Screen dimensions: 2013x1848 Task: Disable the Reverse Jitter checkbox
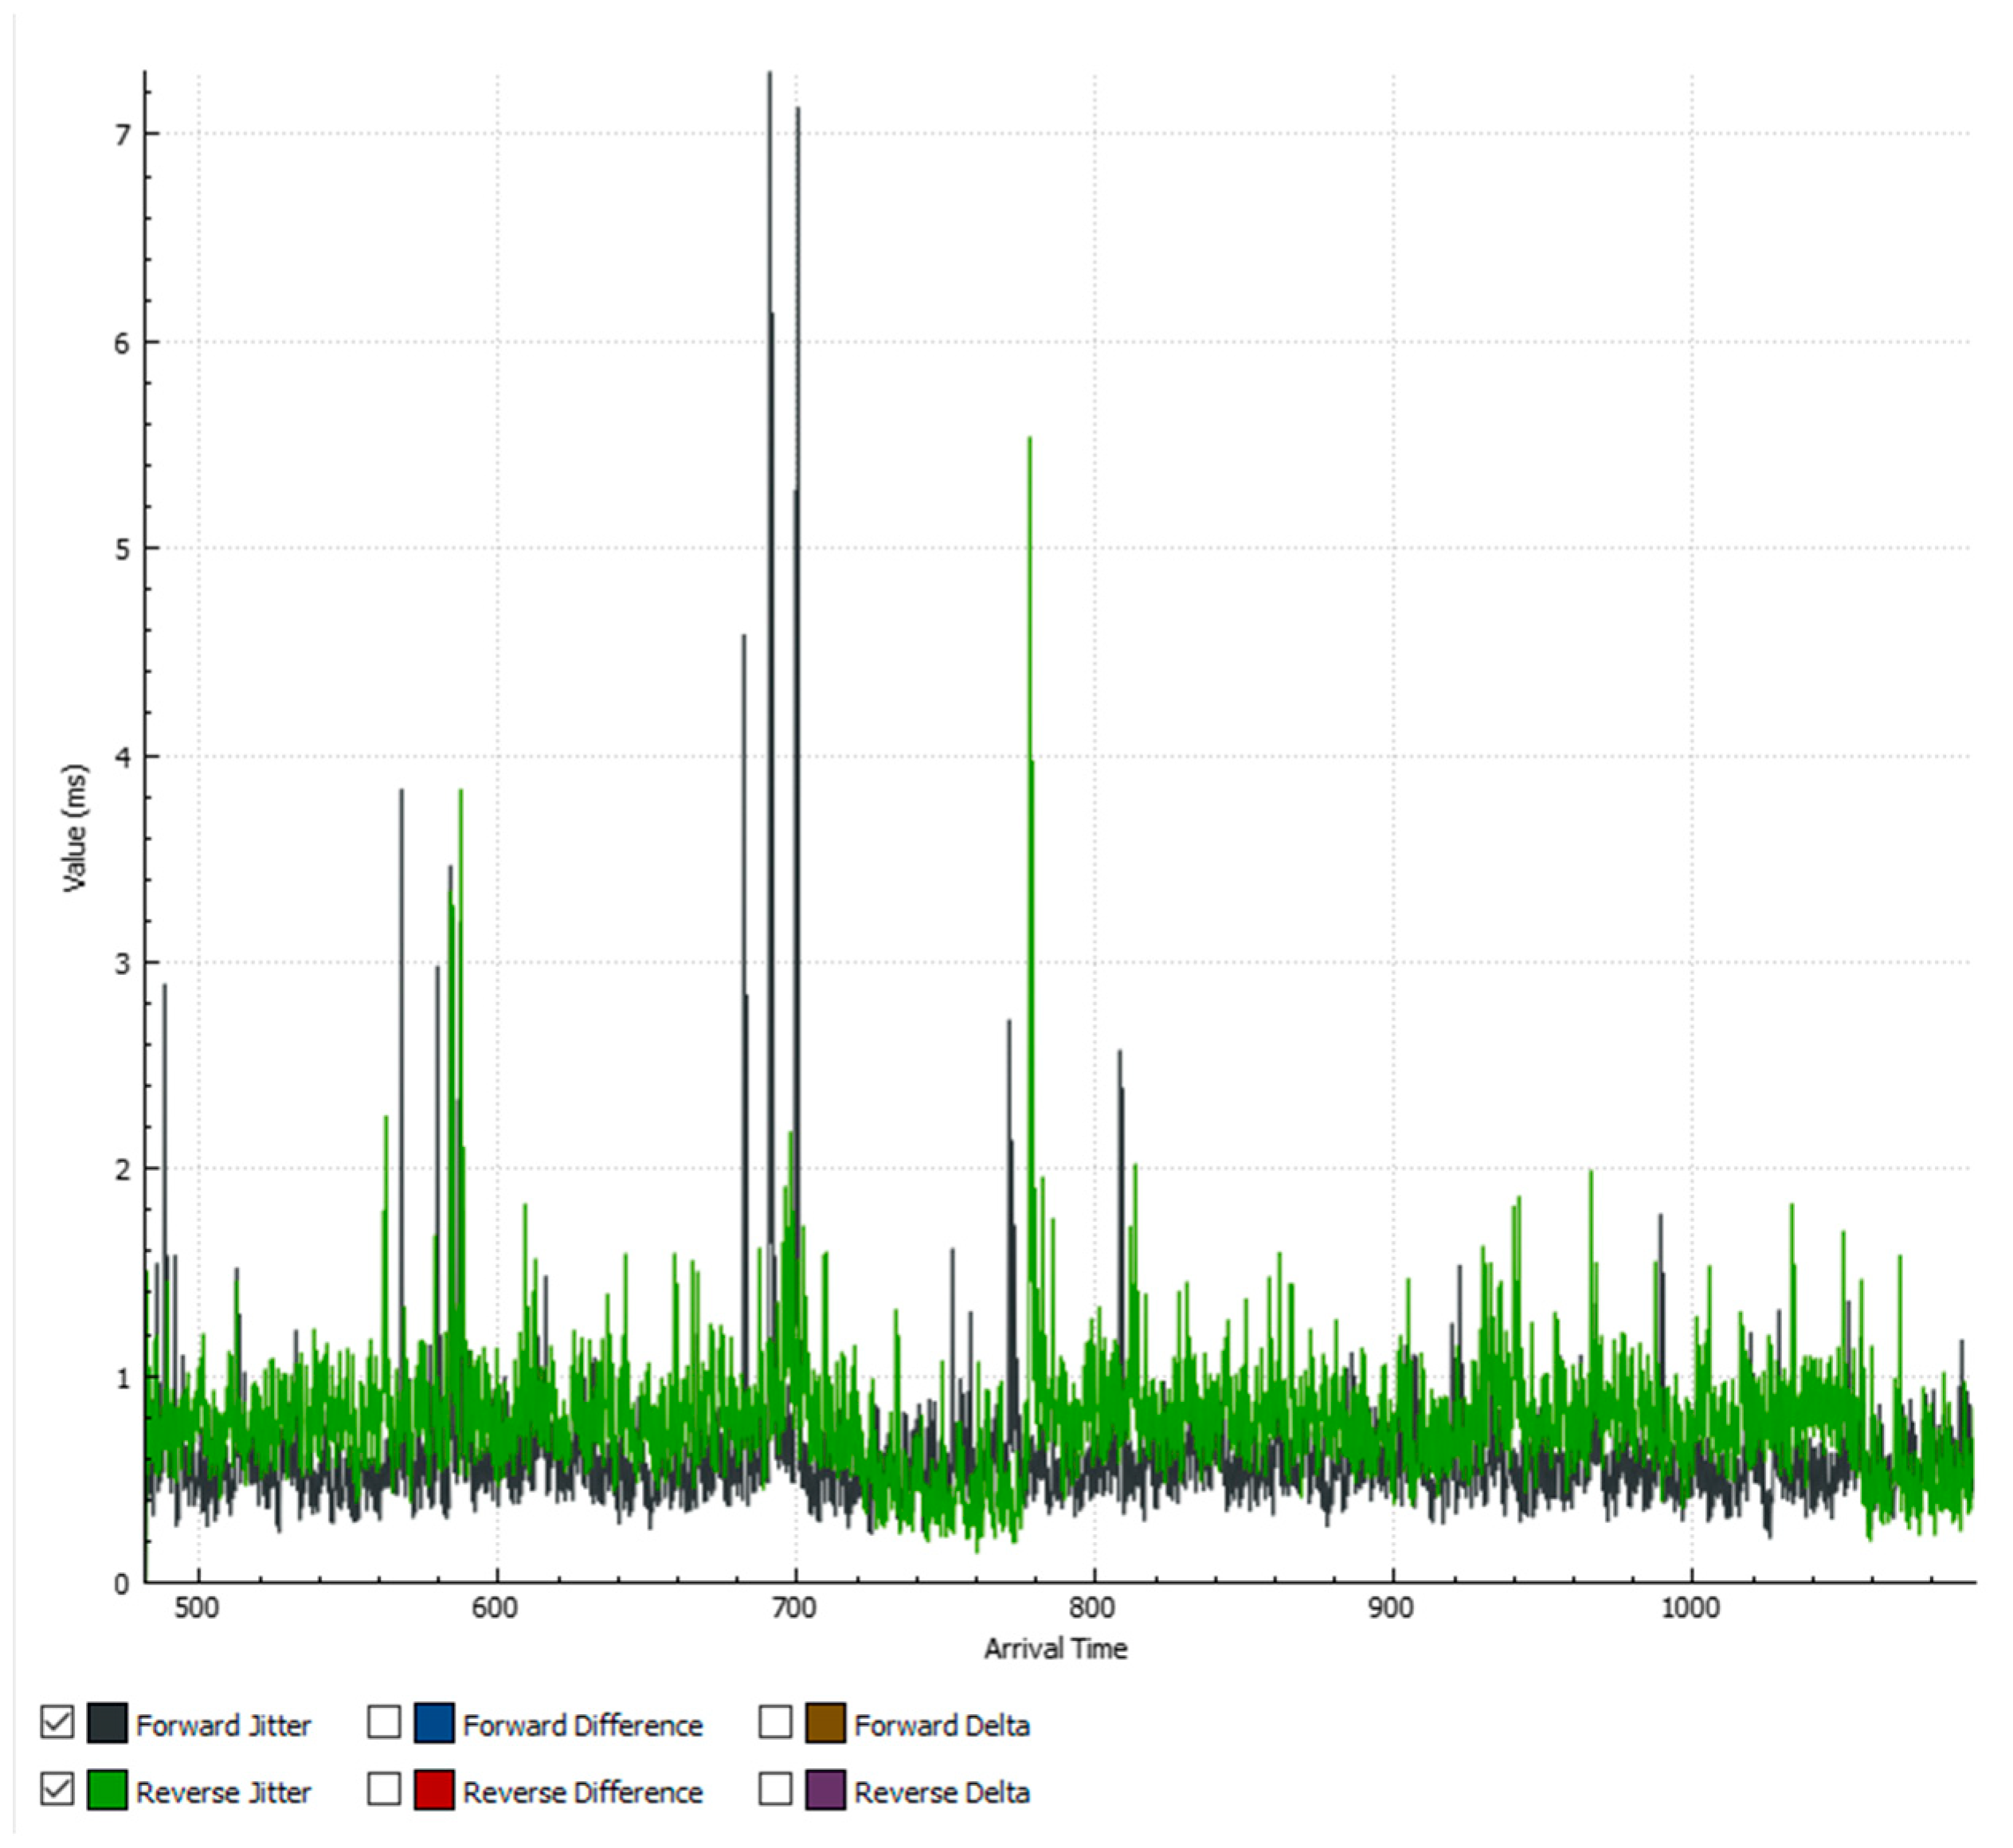click(57, 1789)
